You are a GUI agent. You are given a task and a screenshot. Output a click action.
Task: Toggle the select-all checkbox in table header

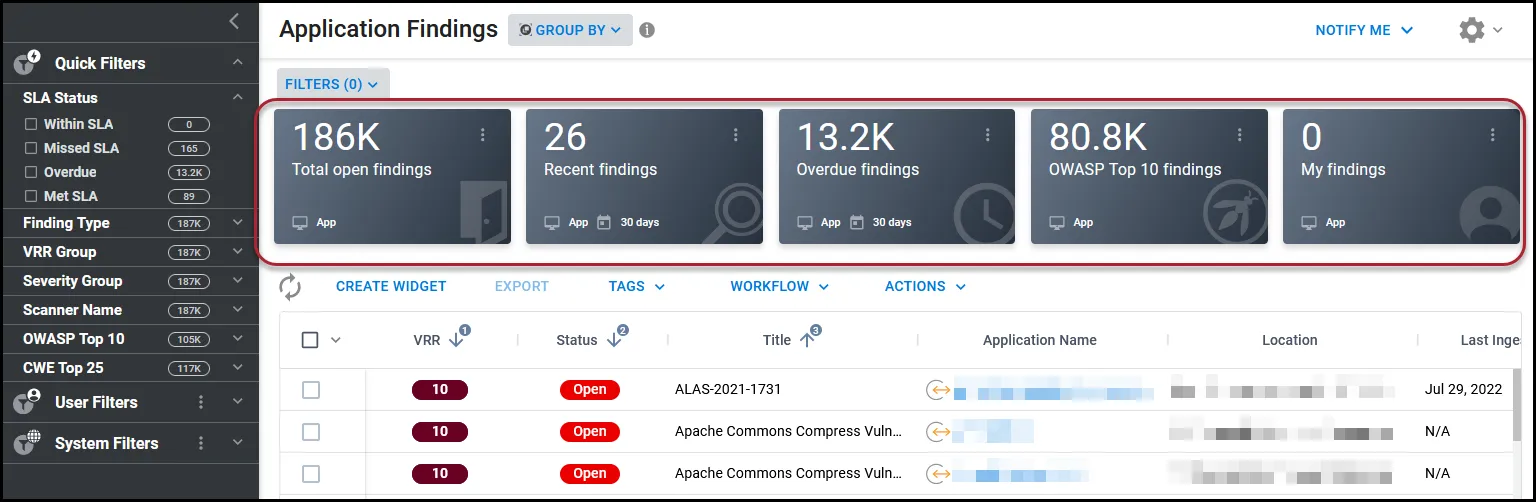[310, 340]
